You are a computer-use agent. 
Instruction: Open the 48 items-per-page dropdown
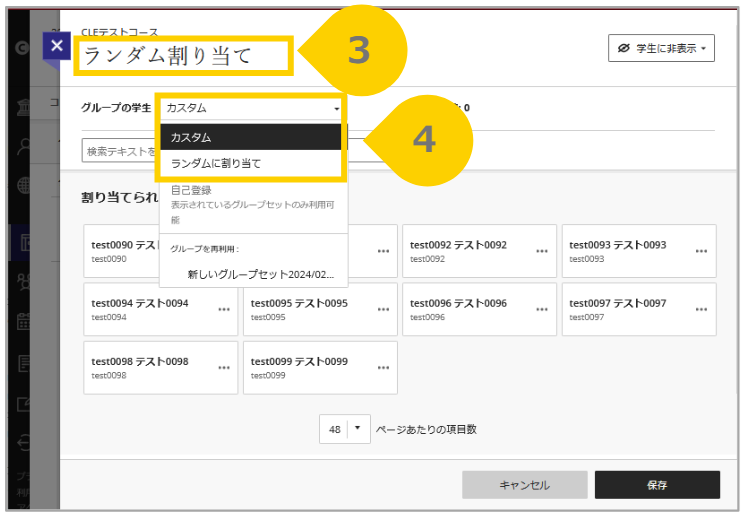click(344, 429)
